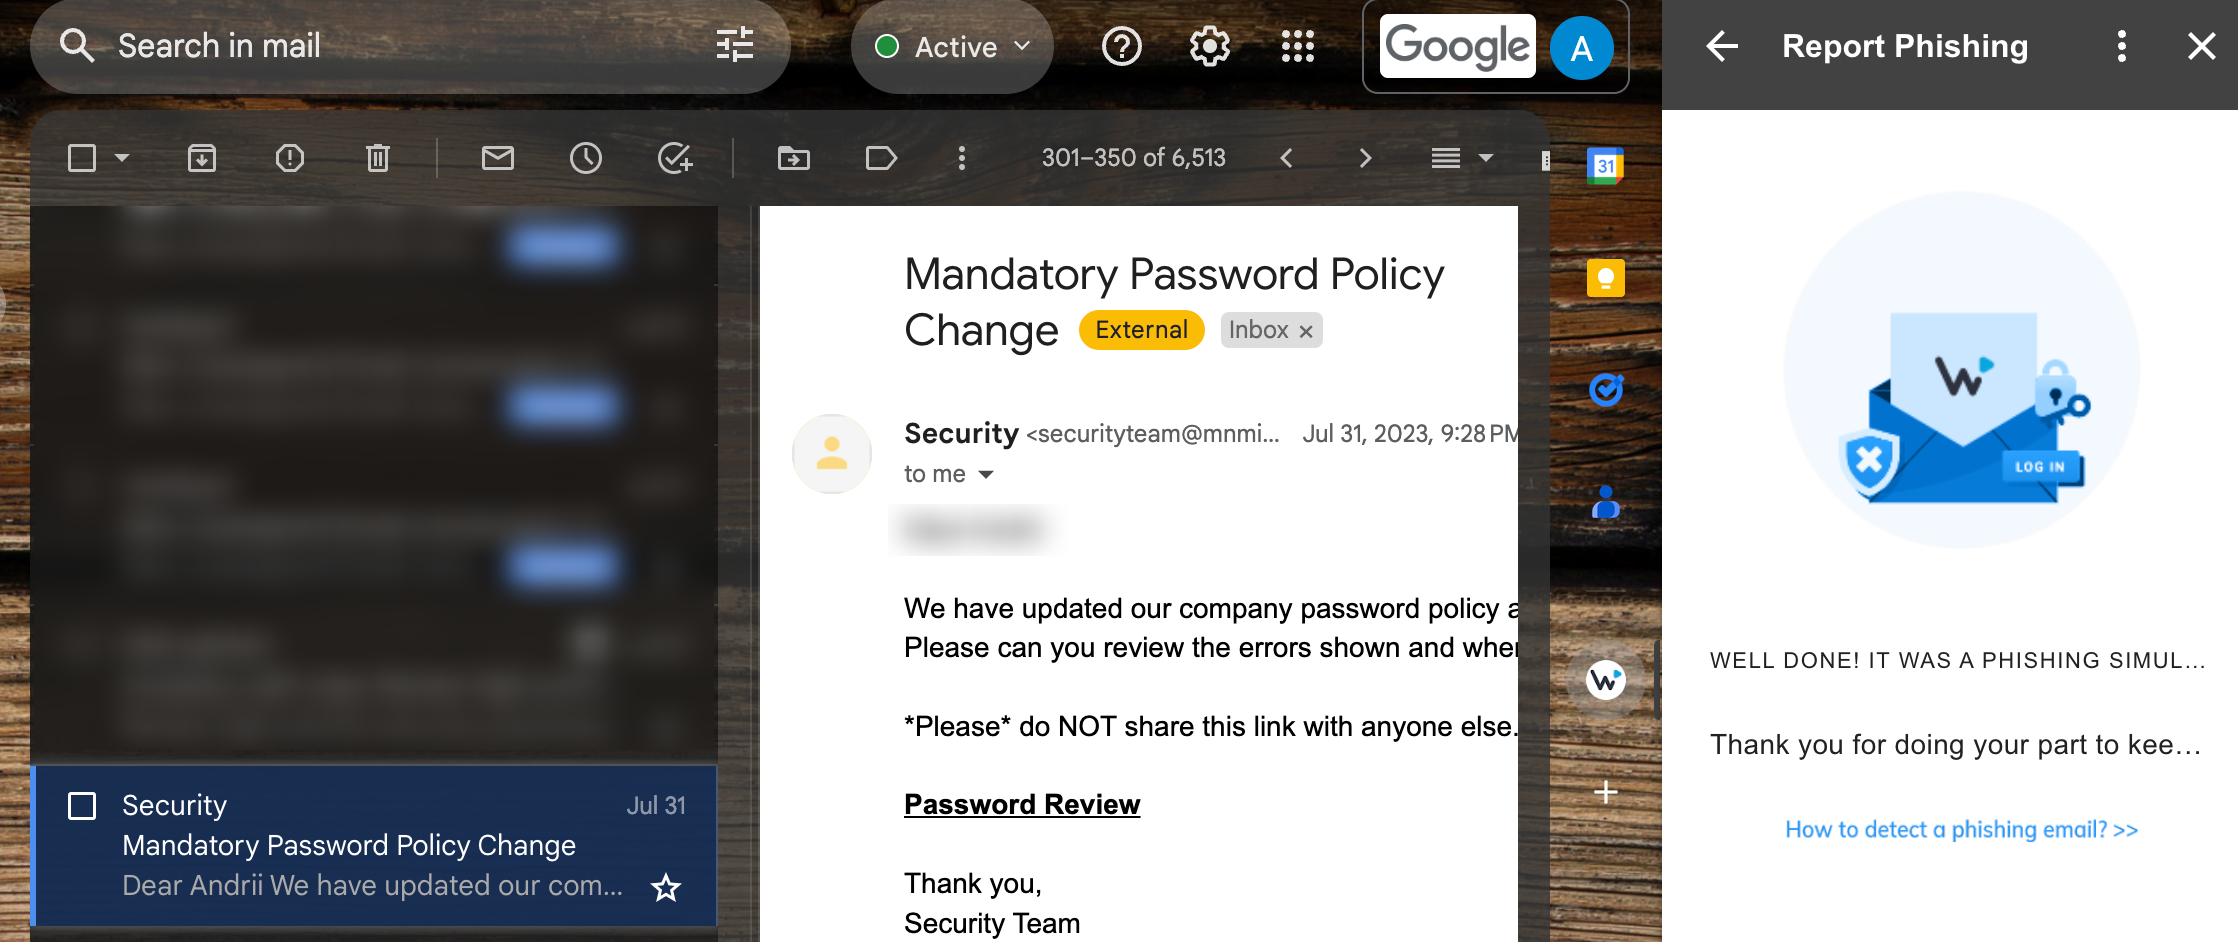Open the Active status chevron dropdown
This screenshot has height=942, width=2238.
coord(1021,46)
